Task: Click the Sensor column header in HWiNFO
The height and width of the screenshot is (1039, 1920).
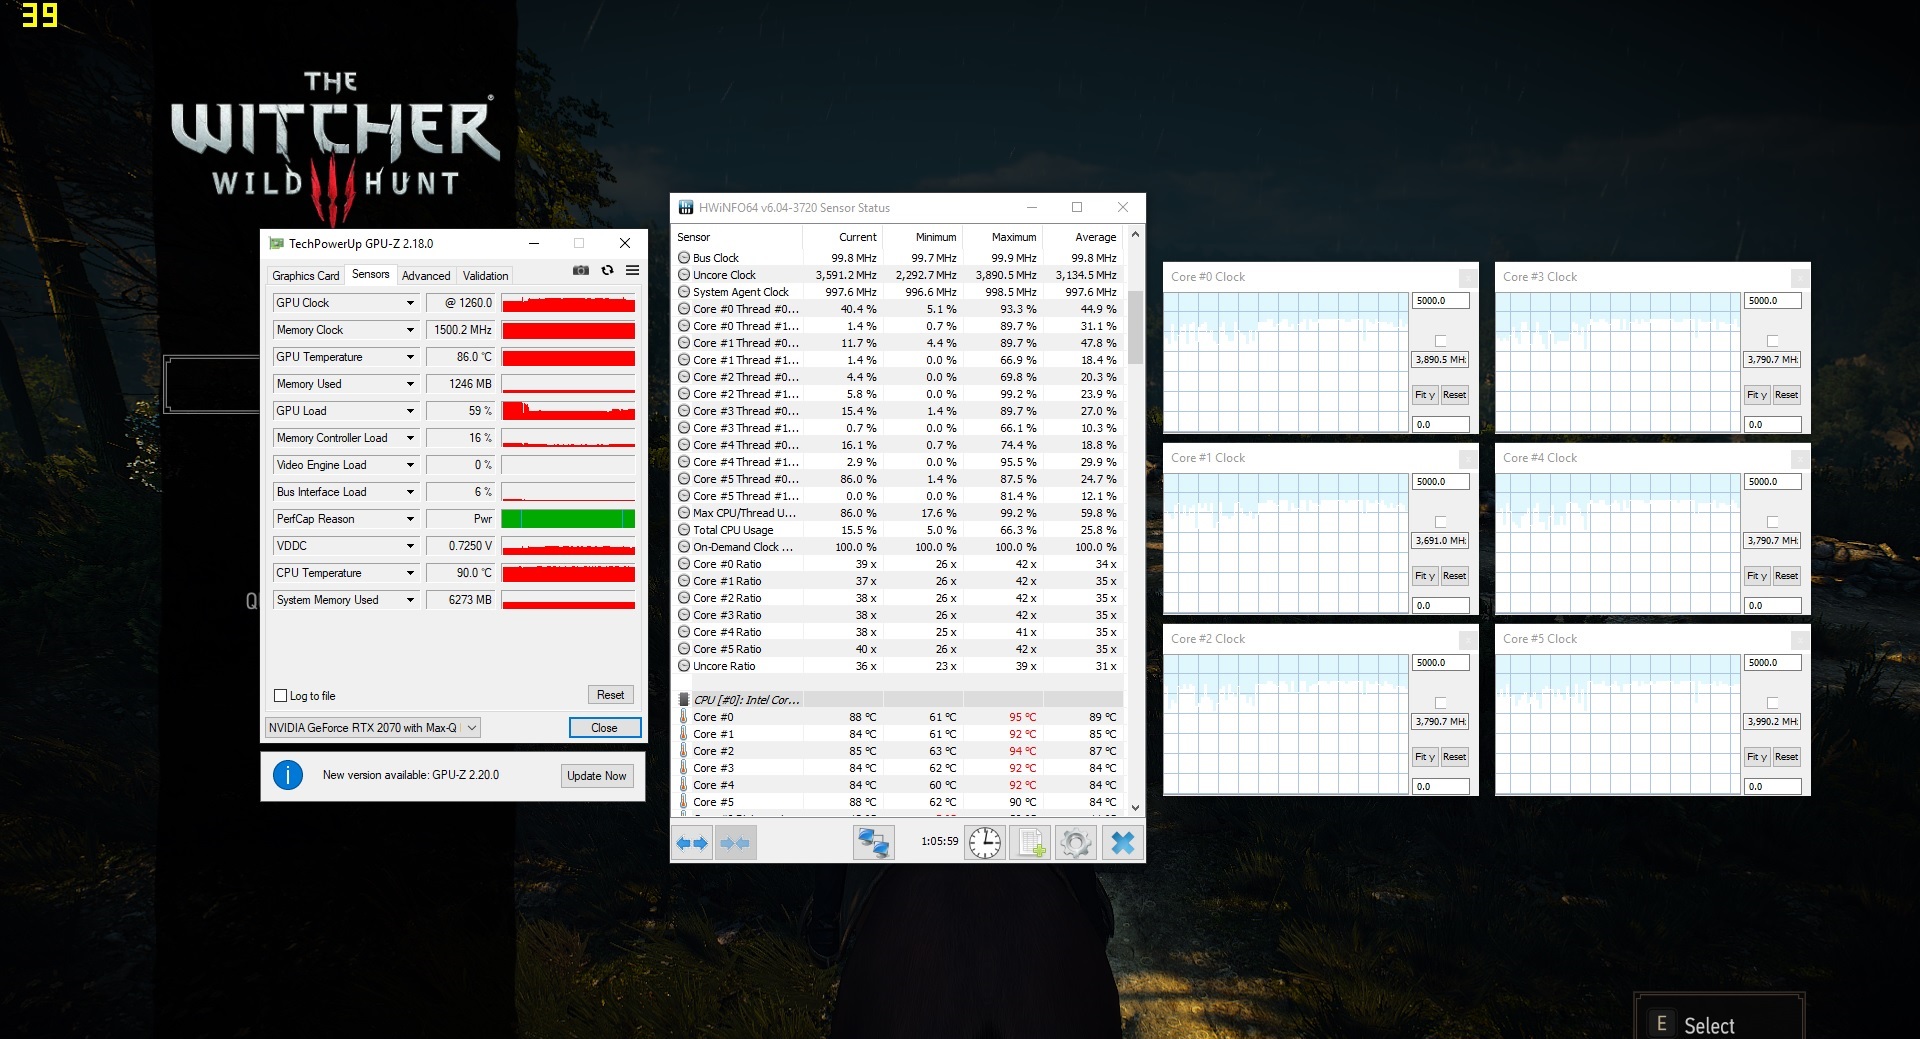Action: 739,237
